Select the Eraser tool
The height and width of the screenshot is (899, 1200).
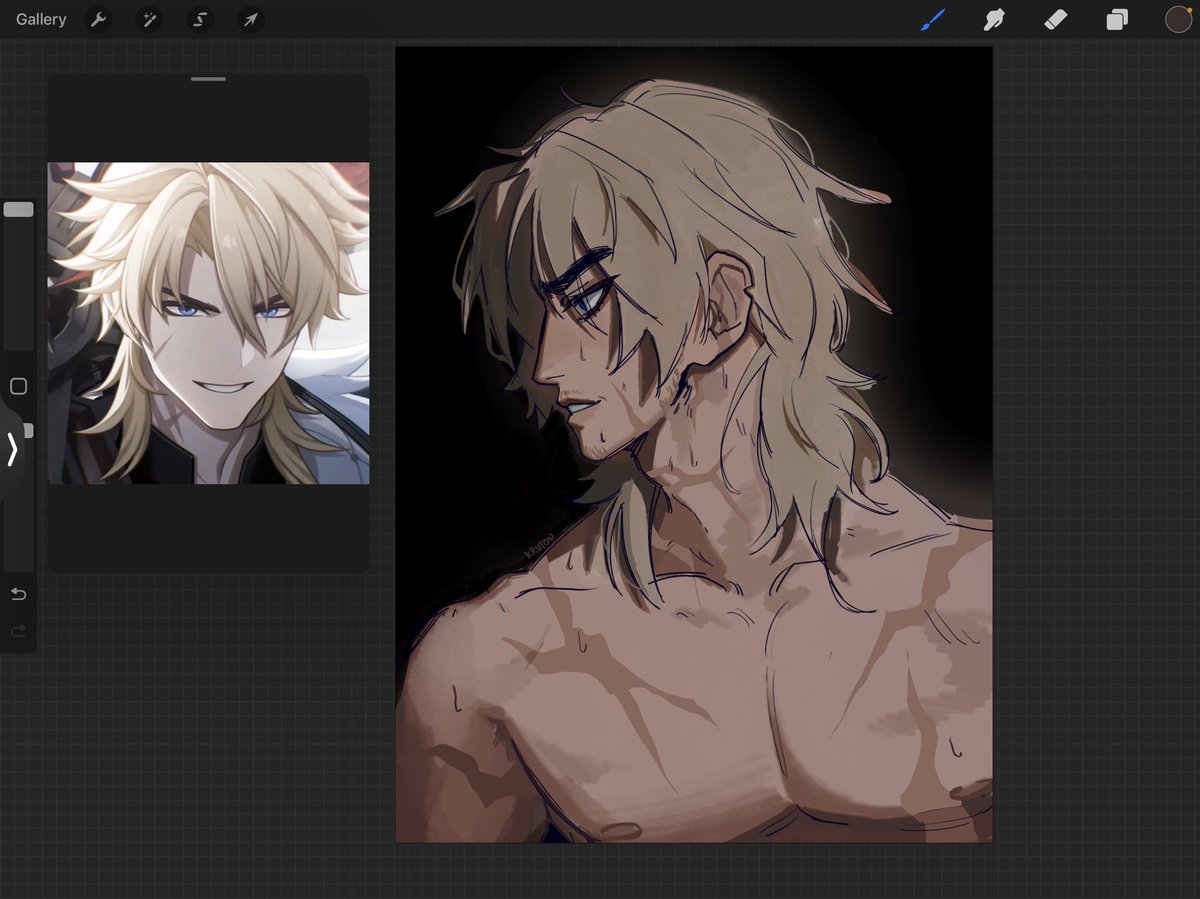(x=1055, y=19)
